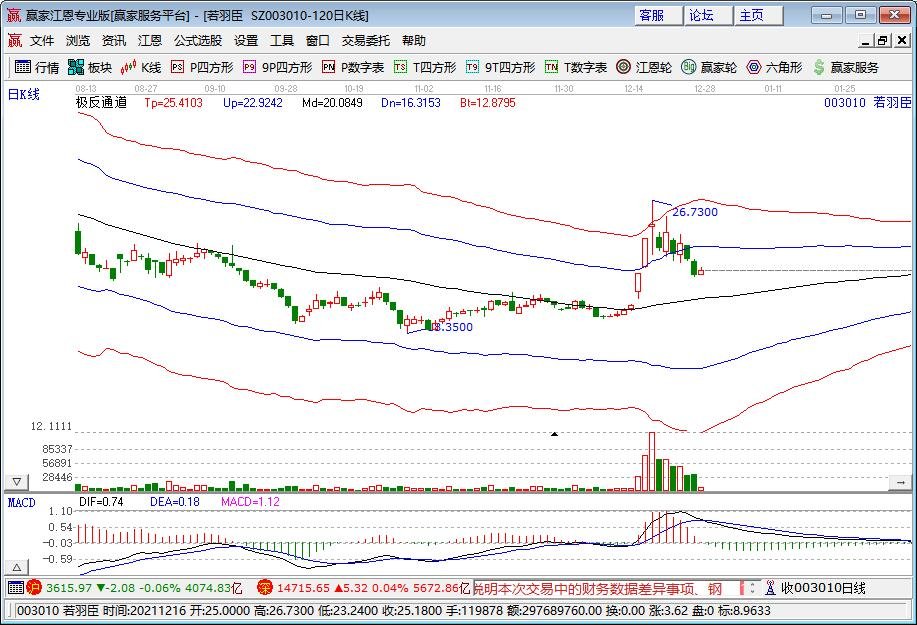Open the 设置 menu
The height and width of the screenshot is (625, 917).
click(246, 40)
